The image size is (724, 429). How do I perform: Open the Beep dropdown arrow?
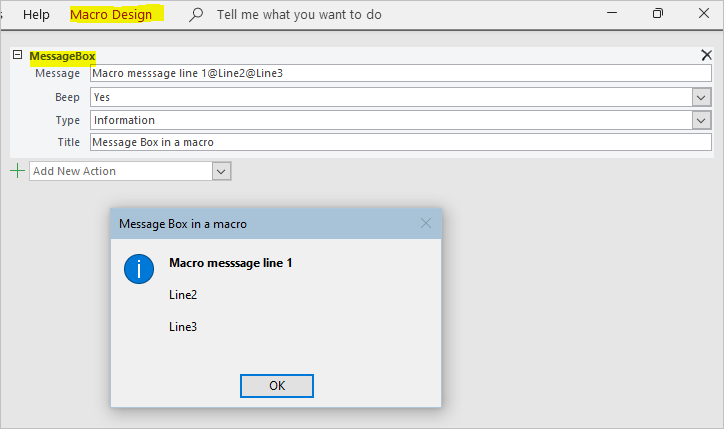[701, 97]
